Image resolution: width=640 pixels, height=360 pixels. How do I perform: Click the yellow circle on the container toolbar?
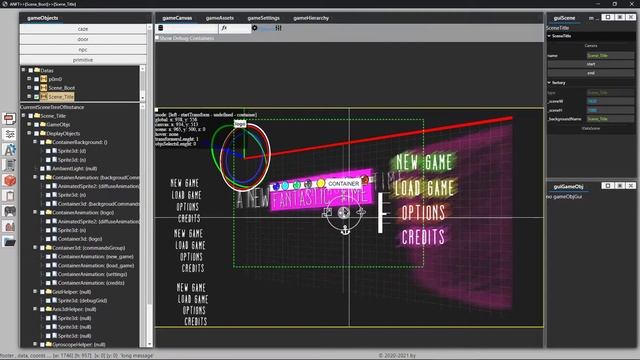321,183
